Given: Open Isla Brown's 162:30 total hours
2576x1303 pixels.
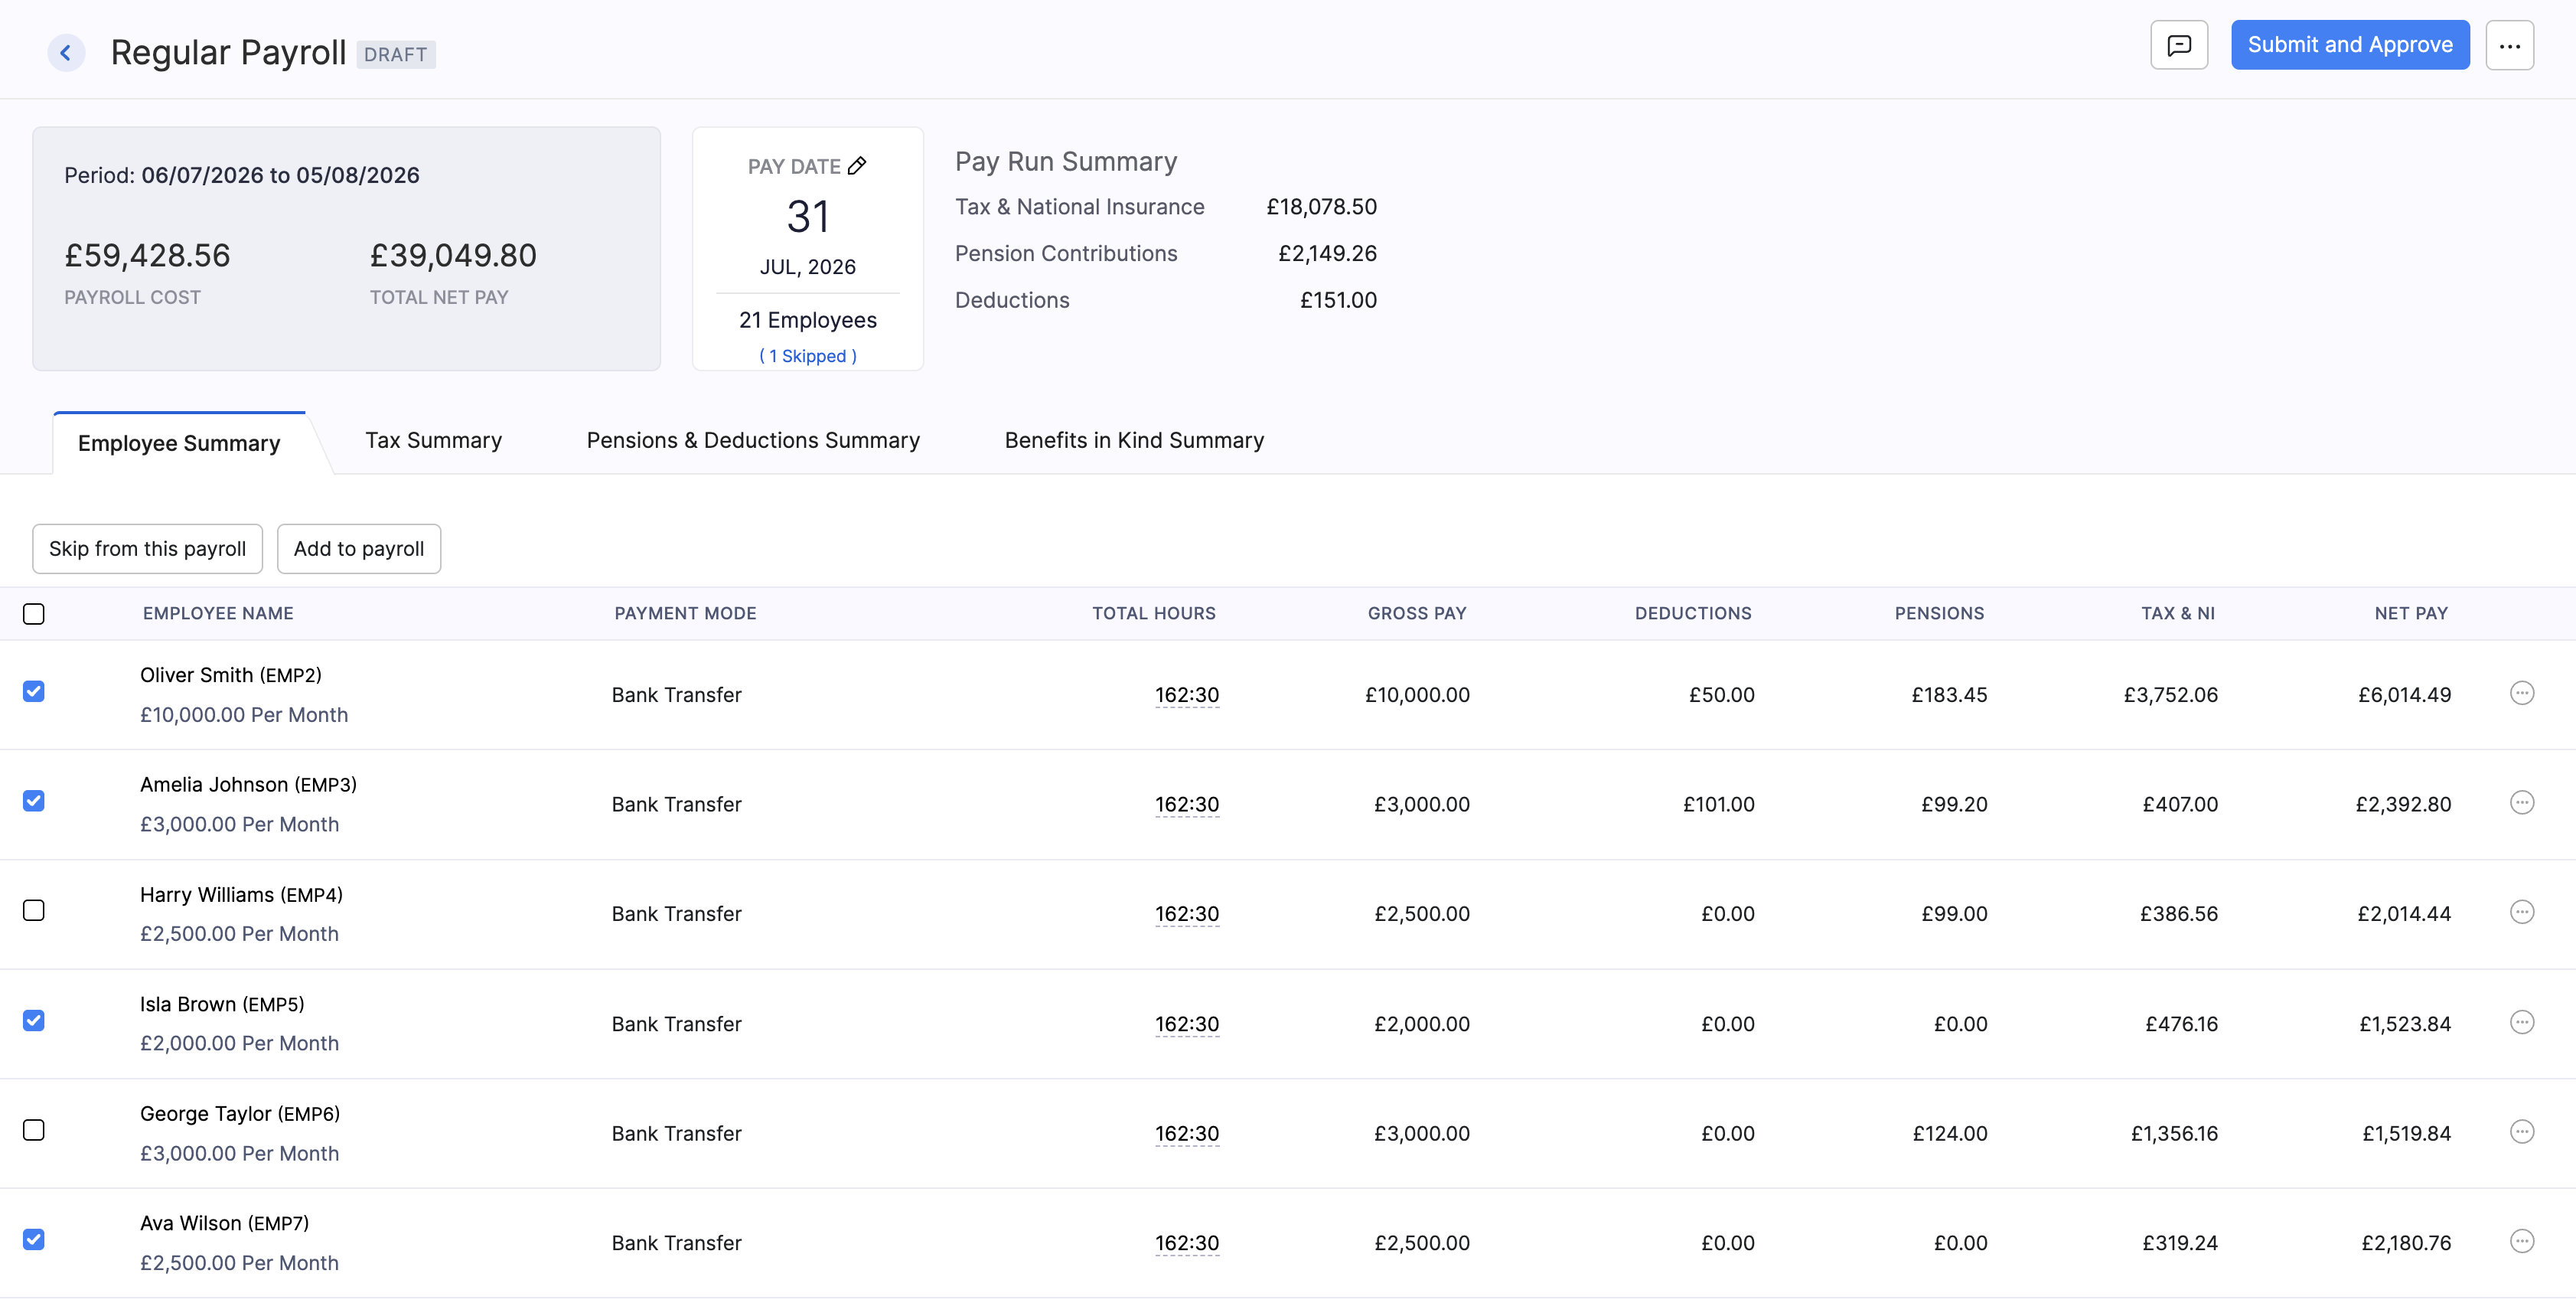Looking at the screenshot, I should point(1187,1024).
